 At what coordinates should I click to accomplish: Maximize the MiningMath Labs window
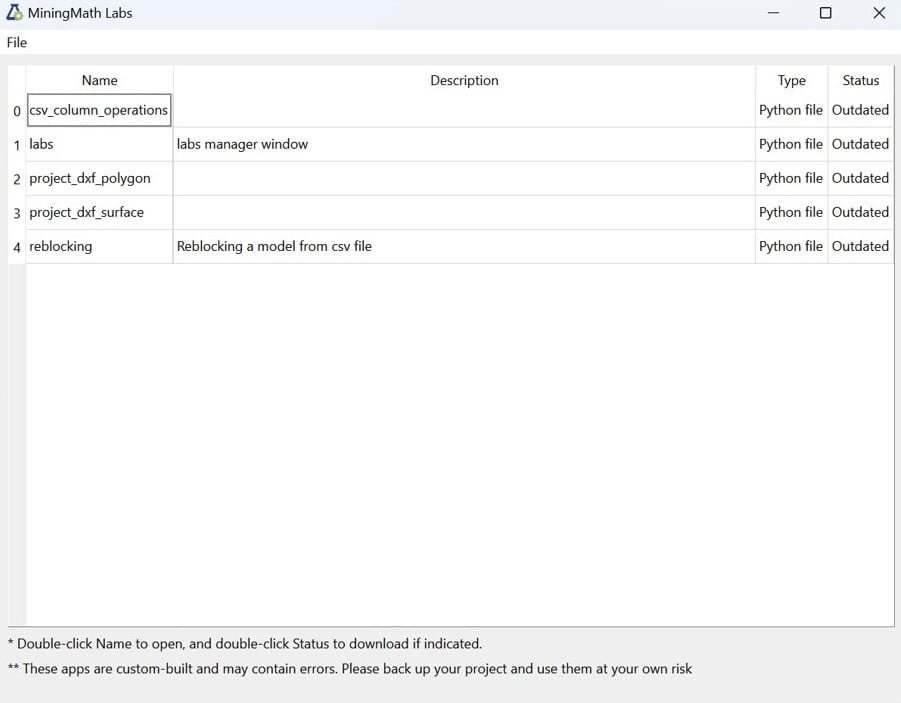point(825,13)
